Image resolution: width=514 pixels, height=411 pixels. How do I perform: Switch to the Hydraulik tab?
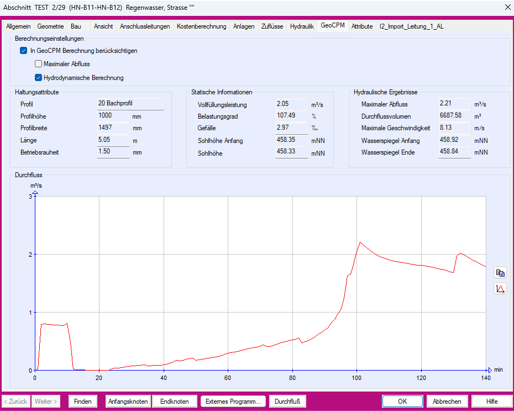click(302, 26)
